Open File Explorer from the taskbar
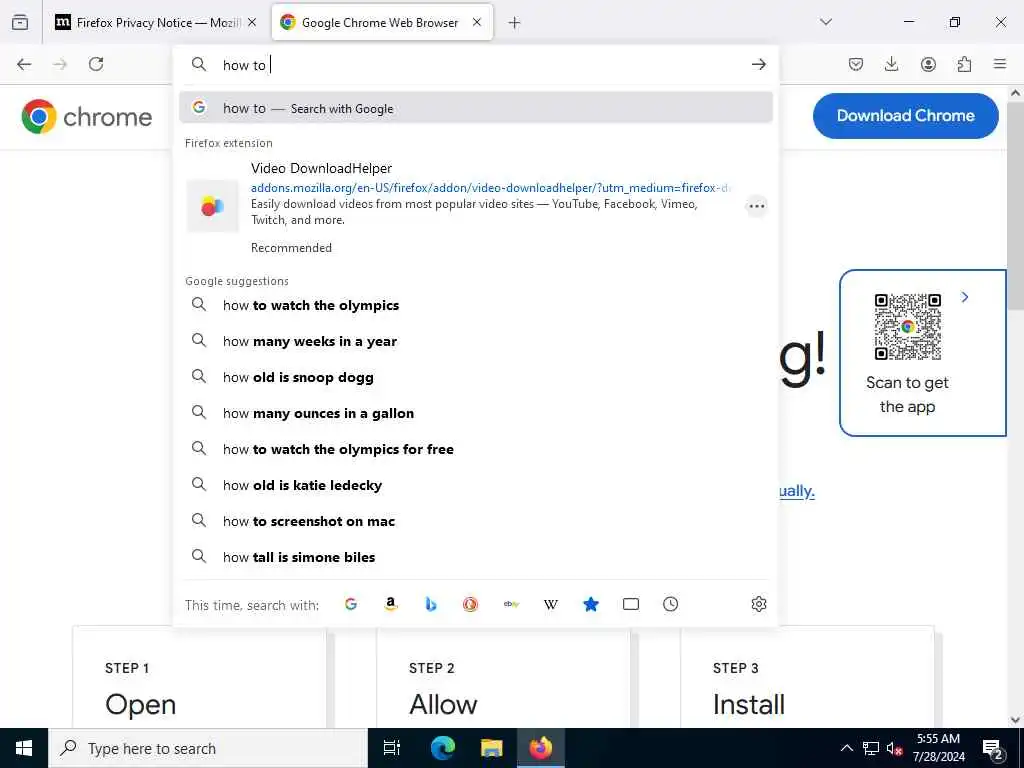1024x768 pixels. 491,748
